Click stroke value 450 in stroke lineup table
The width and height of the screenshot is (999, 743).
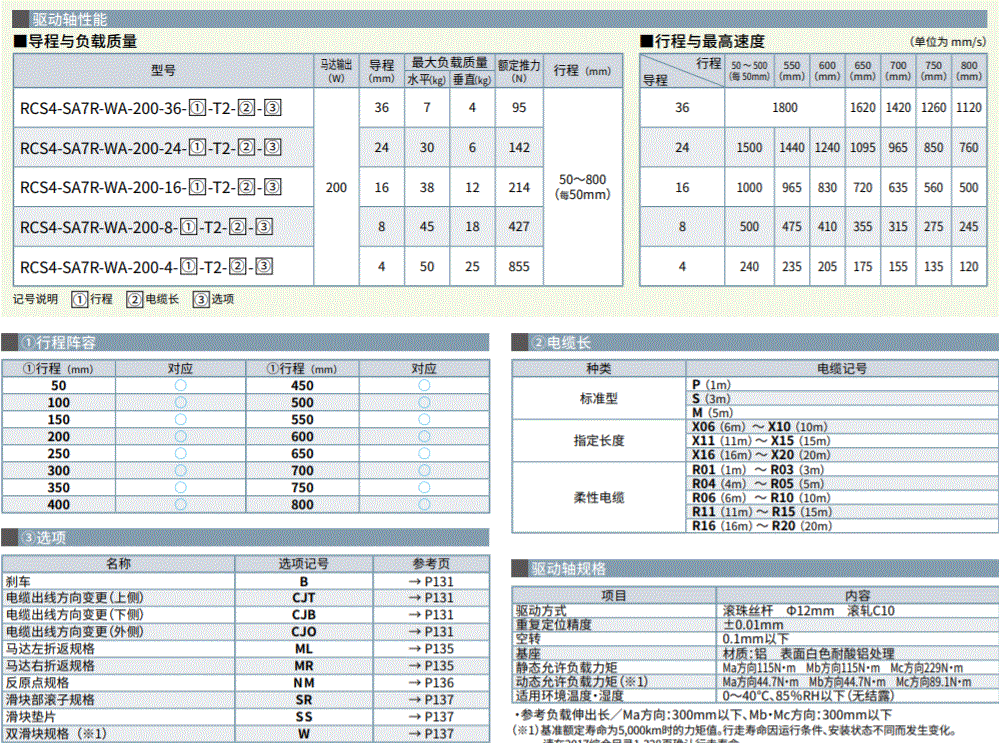tap(302, 386)
